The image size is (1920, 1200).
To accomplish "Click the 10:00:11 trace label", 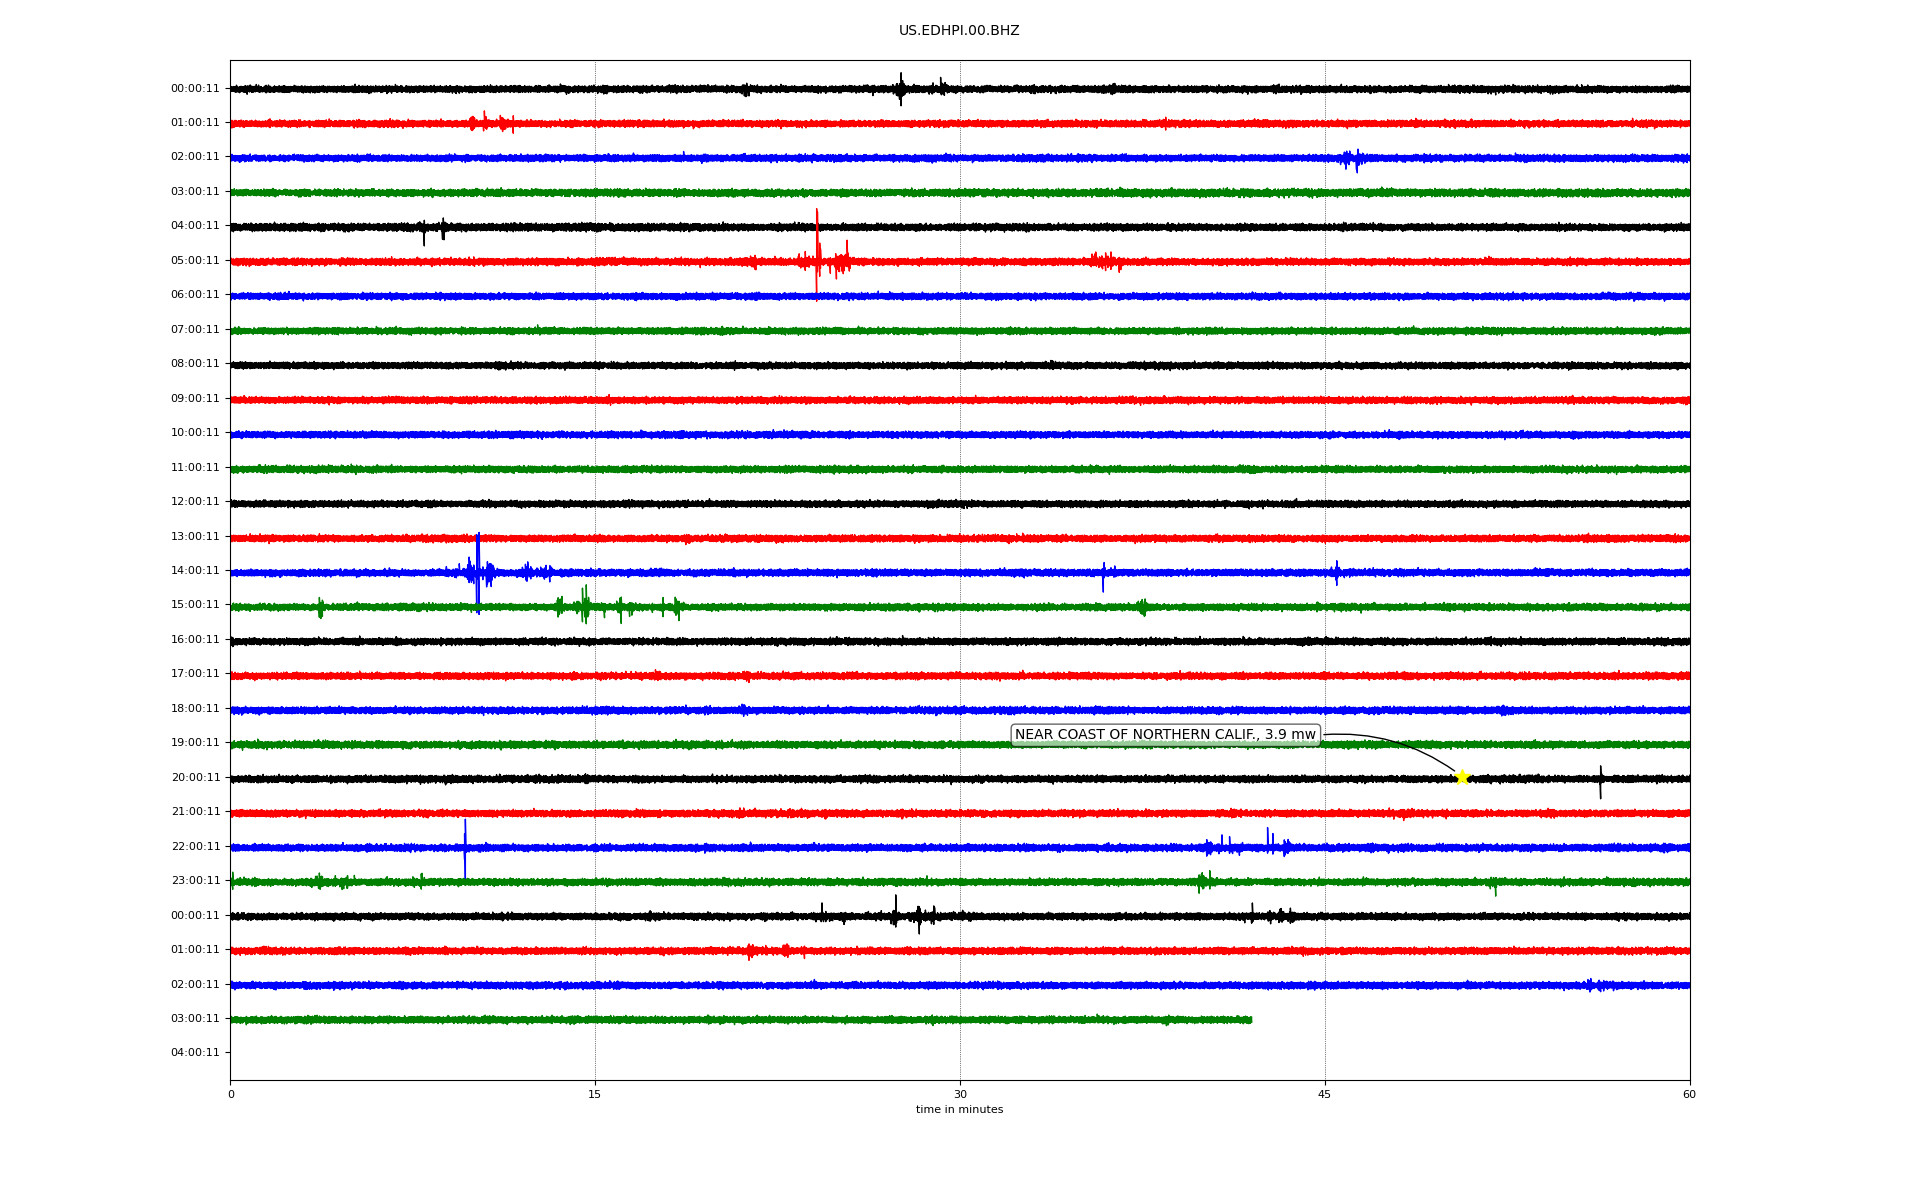I will [195, 433].
